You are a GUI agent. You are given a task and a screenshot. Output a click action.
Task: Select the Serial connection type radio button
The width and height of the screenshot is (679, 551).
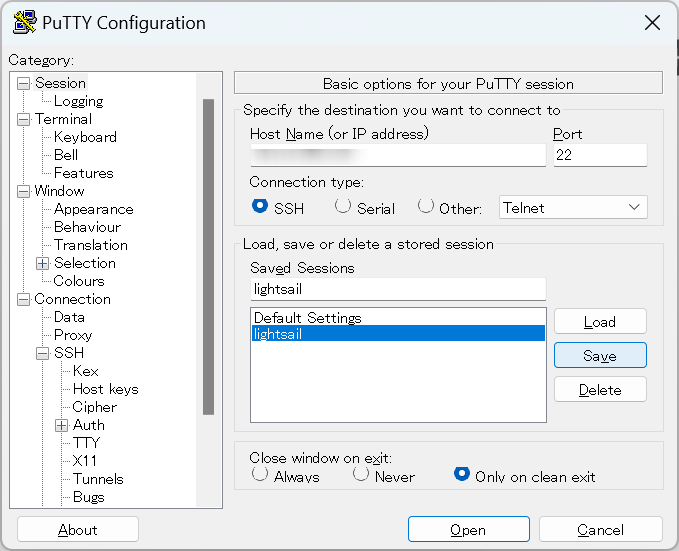(x=343, y=206)
